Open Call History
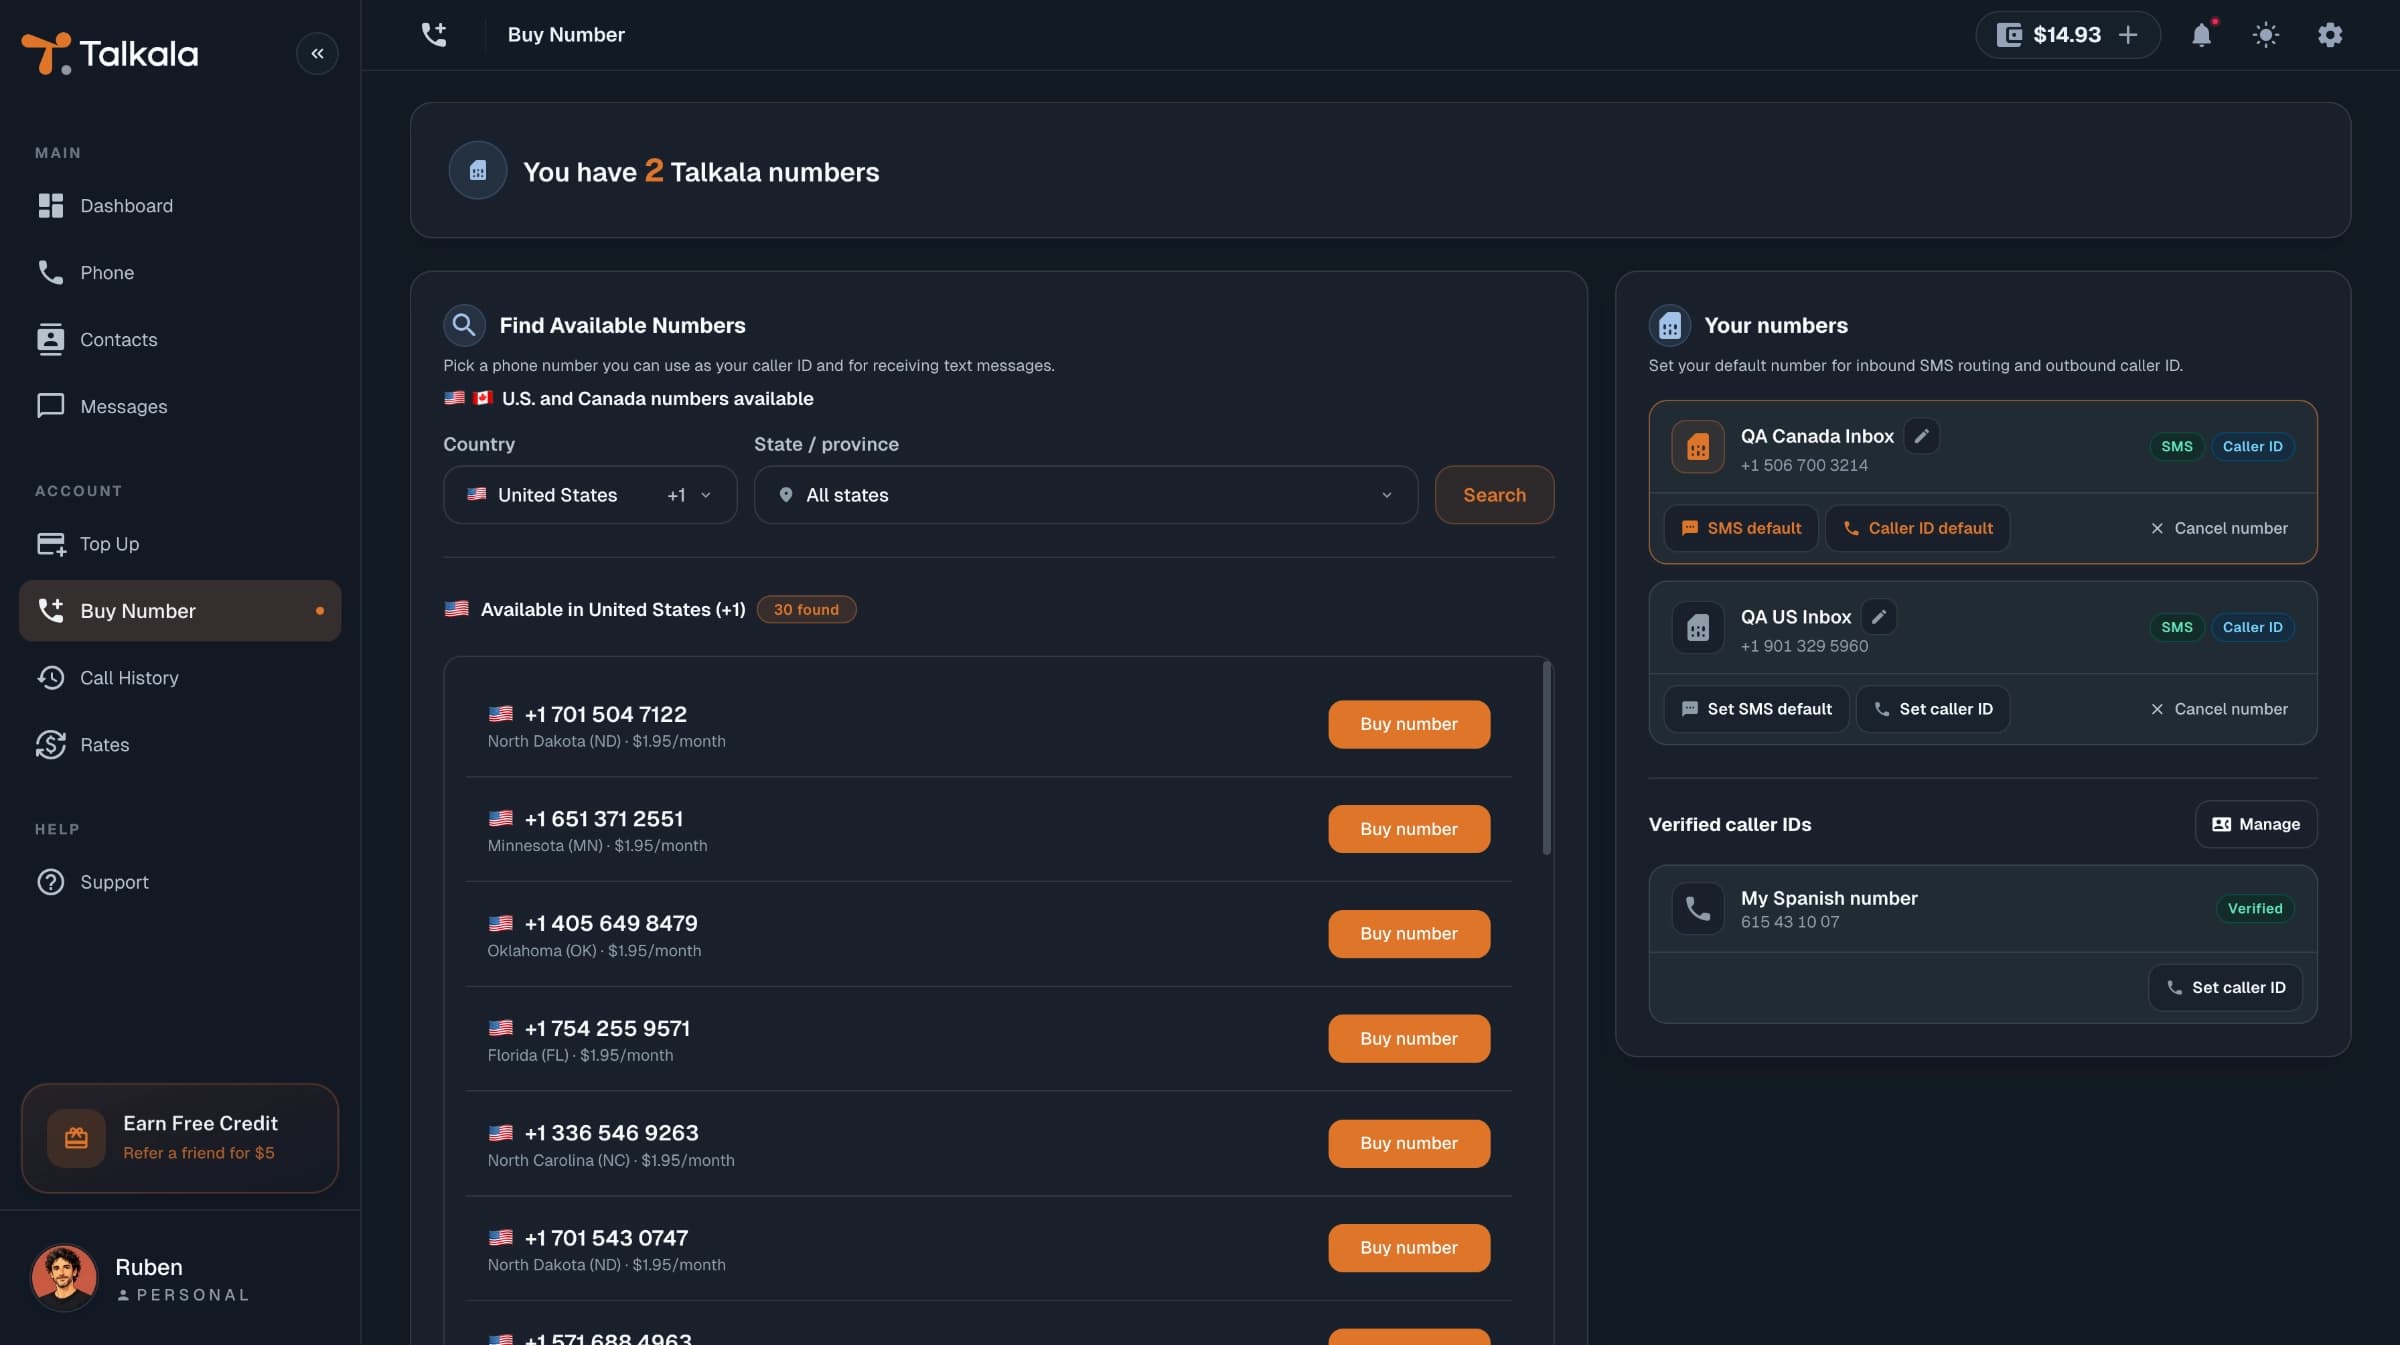 [x=180, y=677]
